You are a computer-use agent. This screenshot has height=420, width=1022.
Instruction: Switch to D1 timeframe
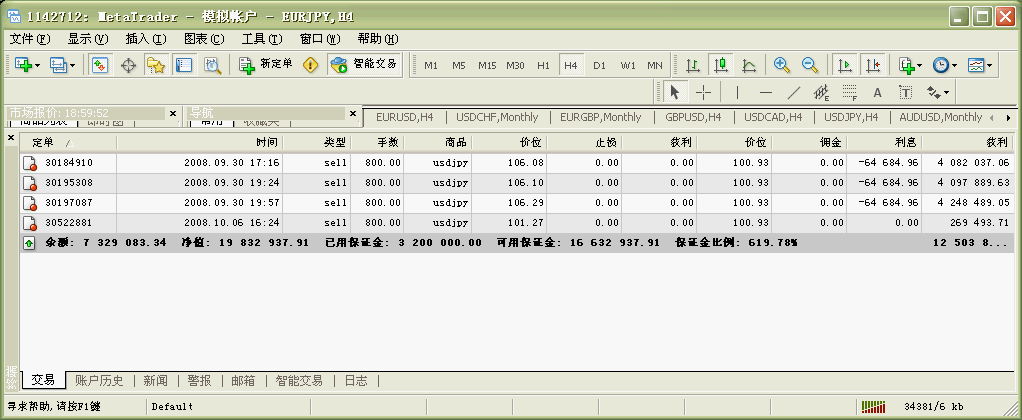point(600,65)
